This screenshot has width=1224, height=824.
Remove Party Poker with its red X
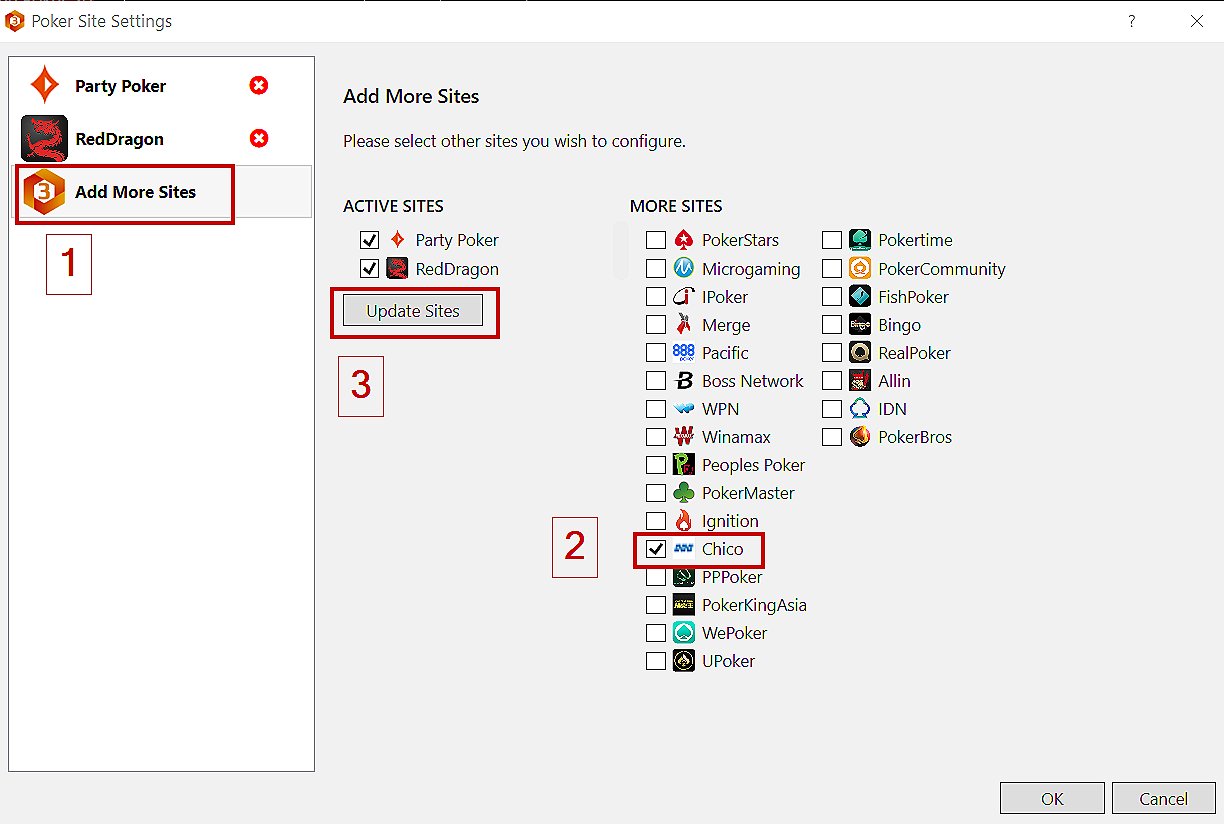point(259,86)
